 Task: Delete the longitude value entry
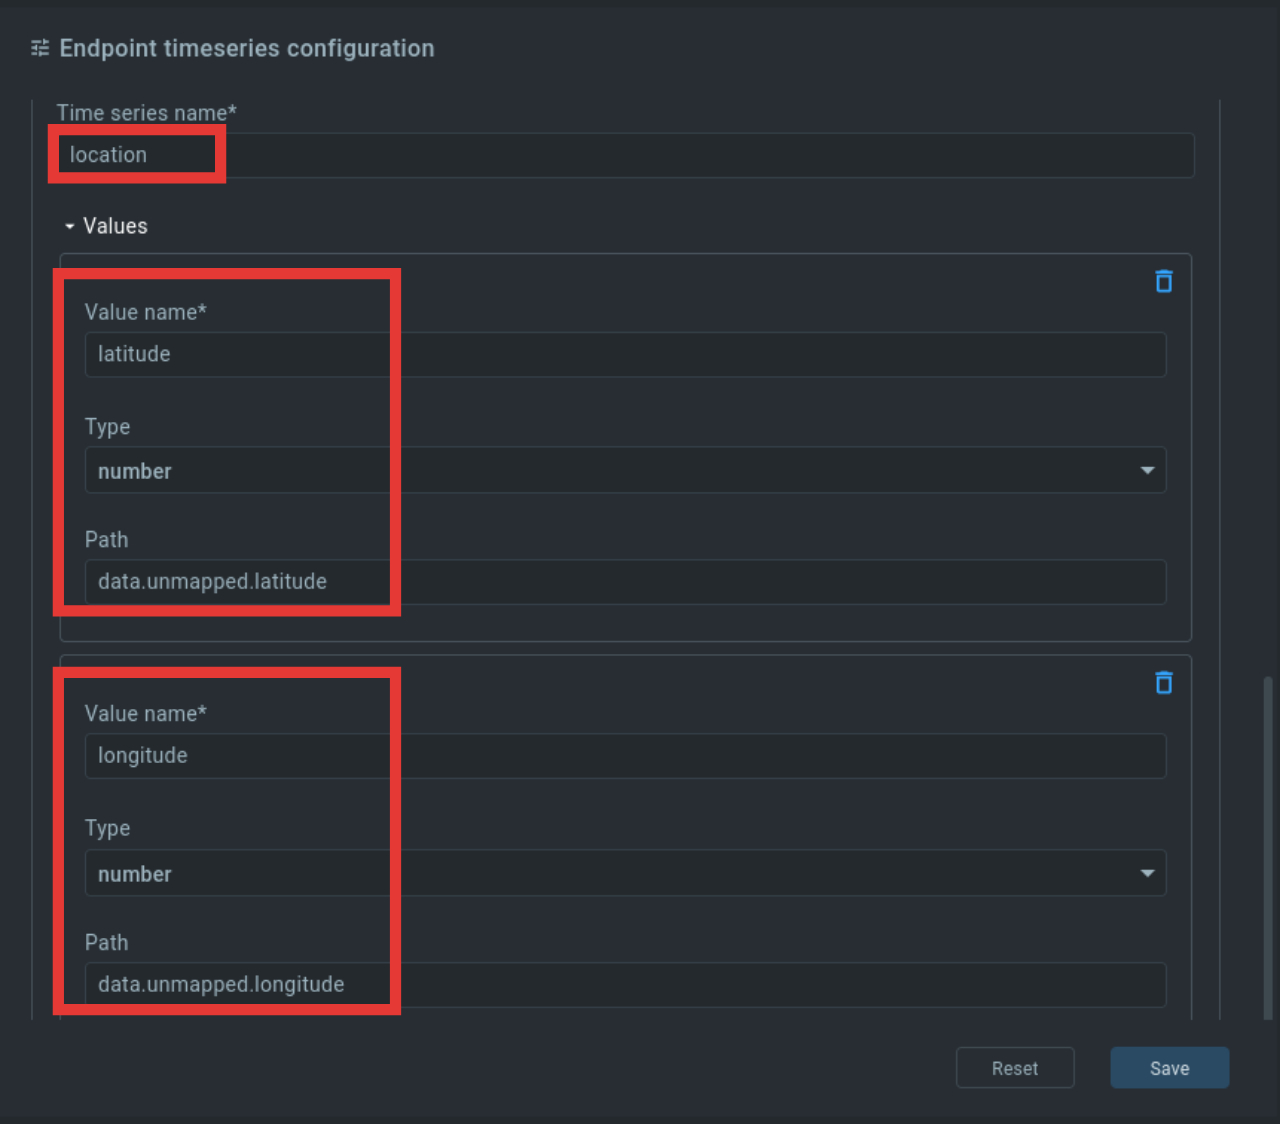pyautogui.click(x=1164, y=682)
